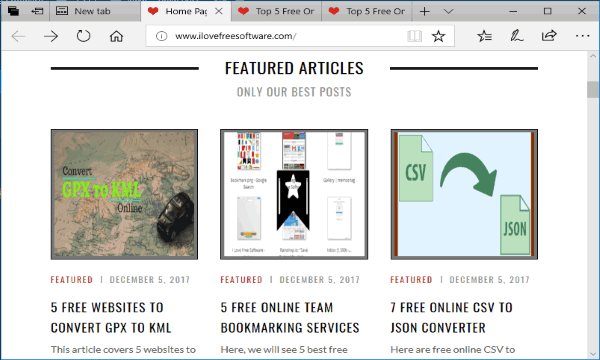Click the Only Our Best Posts subtitle

click(294, 92)
